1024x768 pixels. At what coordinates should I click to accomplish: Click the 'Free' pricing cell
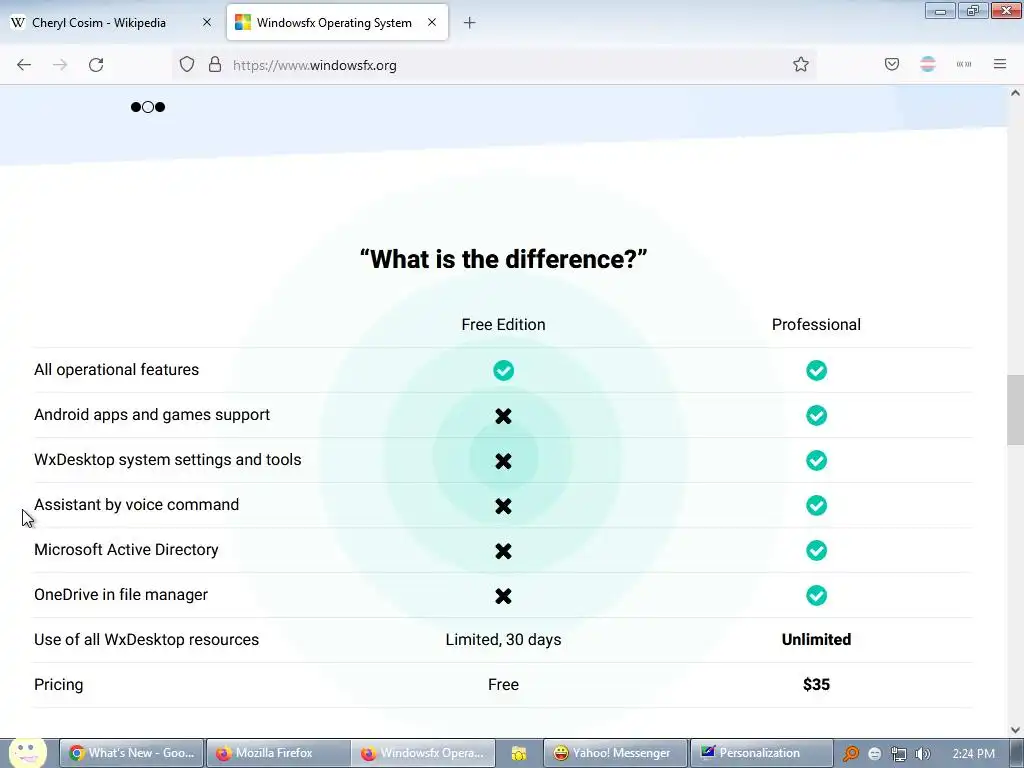504,685
